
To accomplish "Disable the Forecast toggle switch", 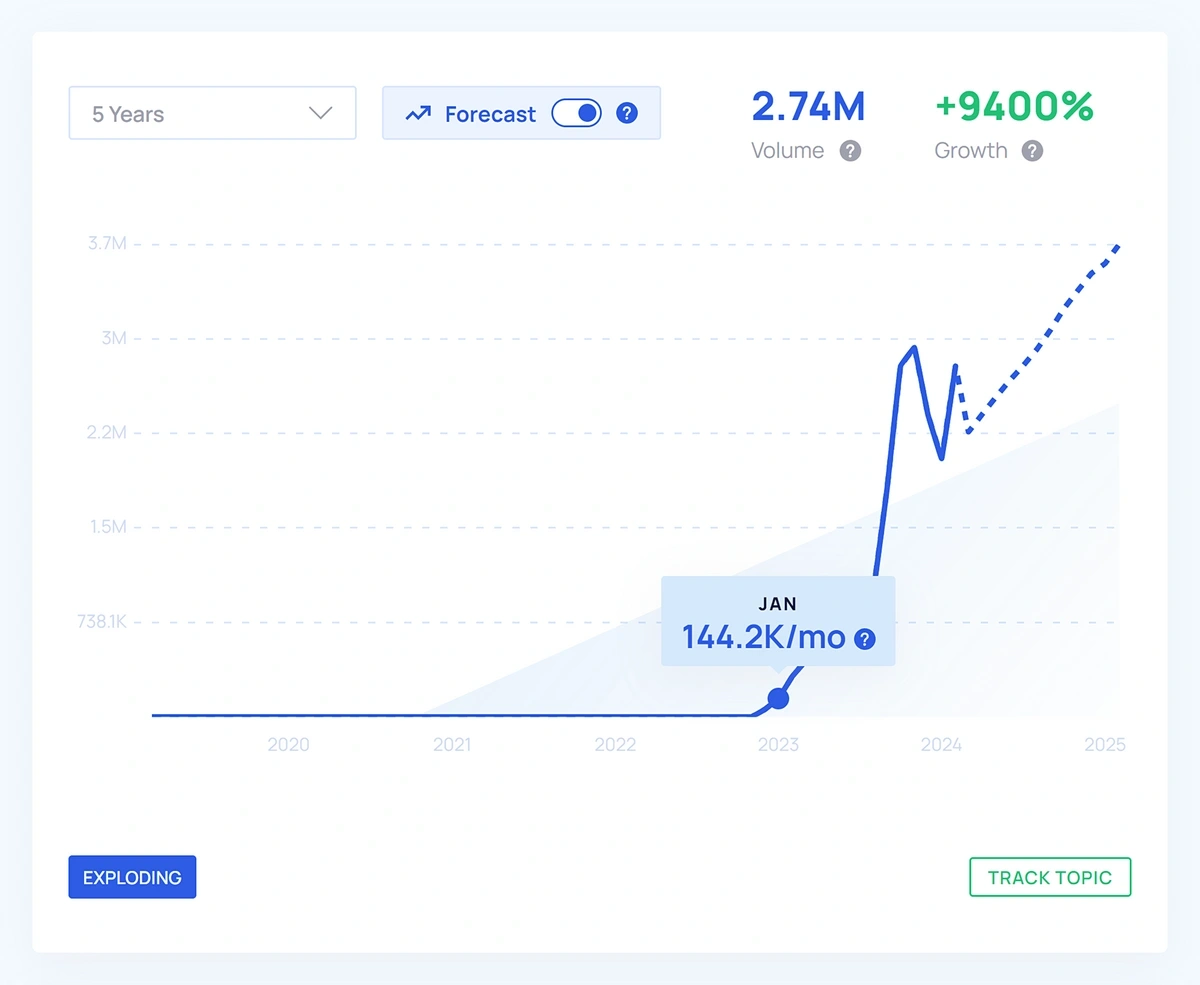I will tap(576, 113).
